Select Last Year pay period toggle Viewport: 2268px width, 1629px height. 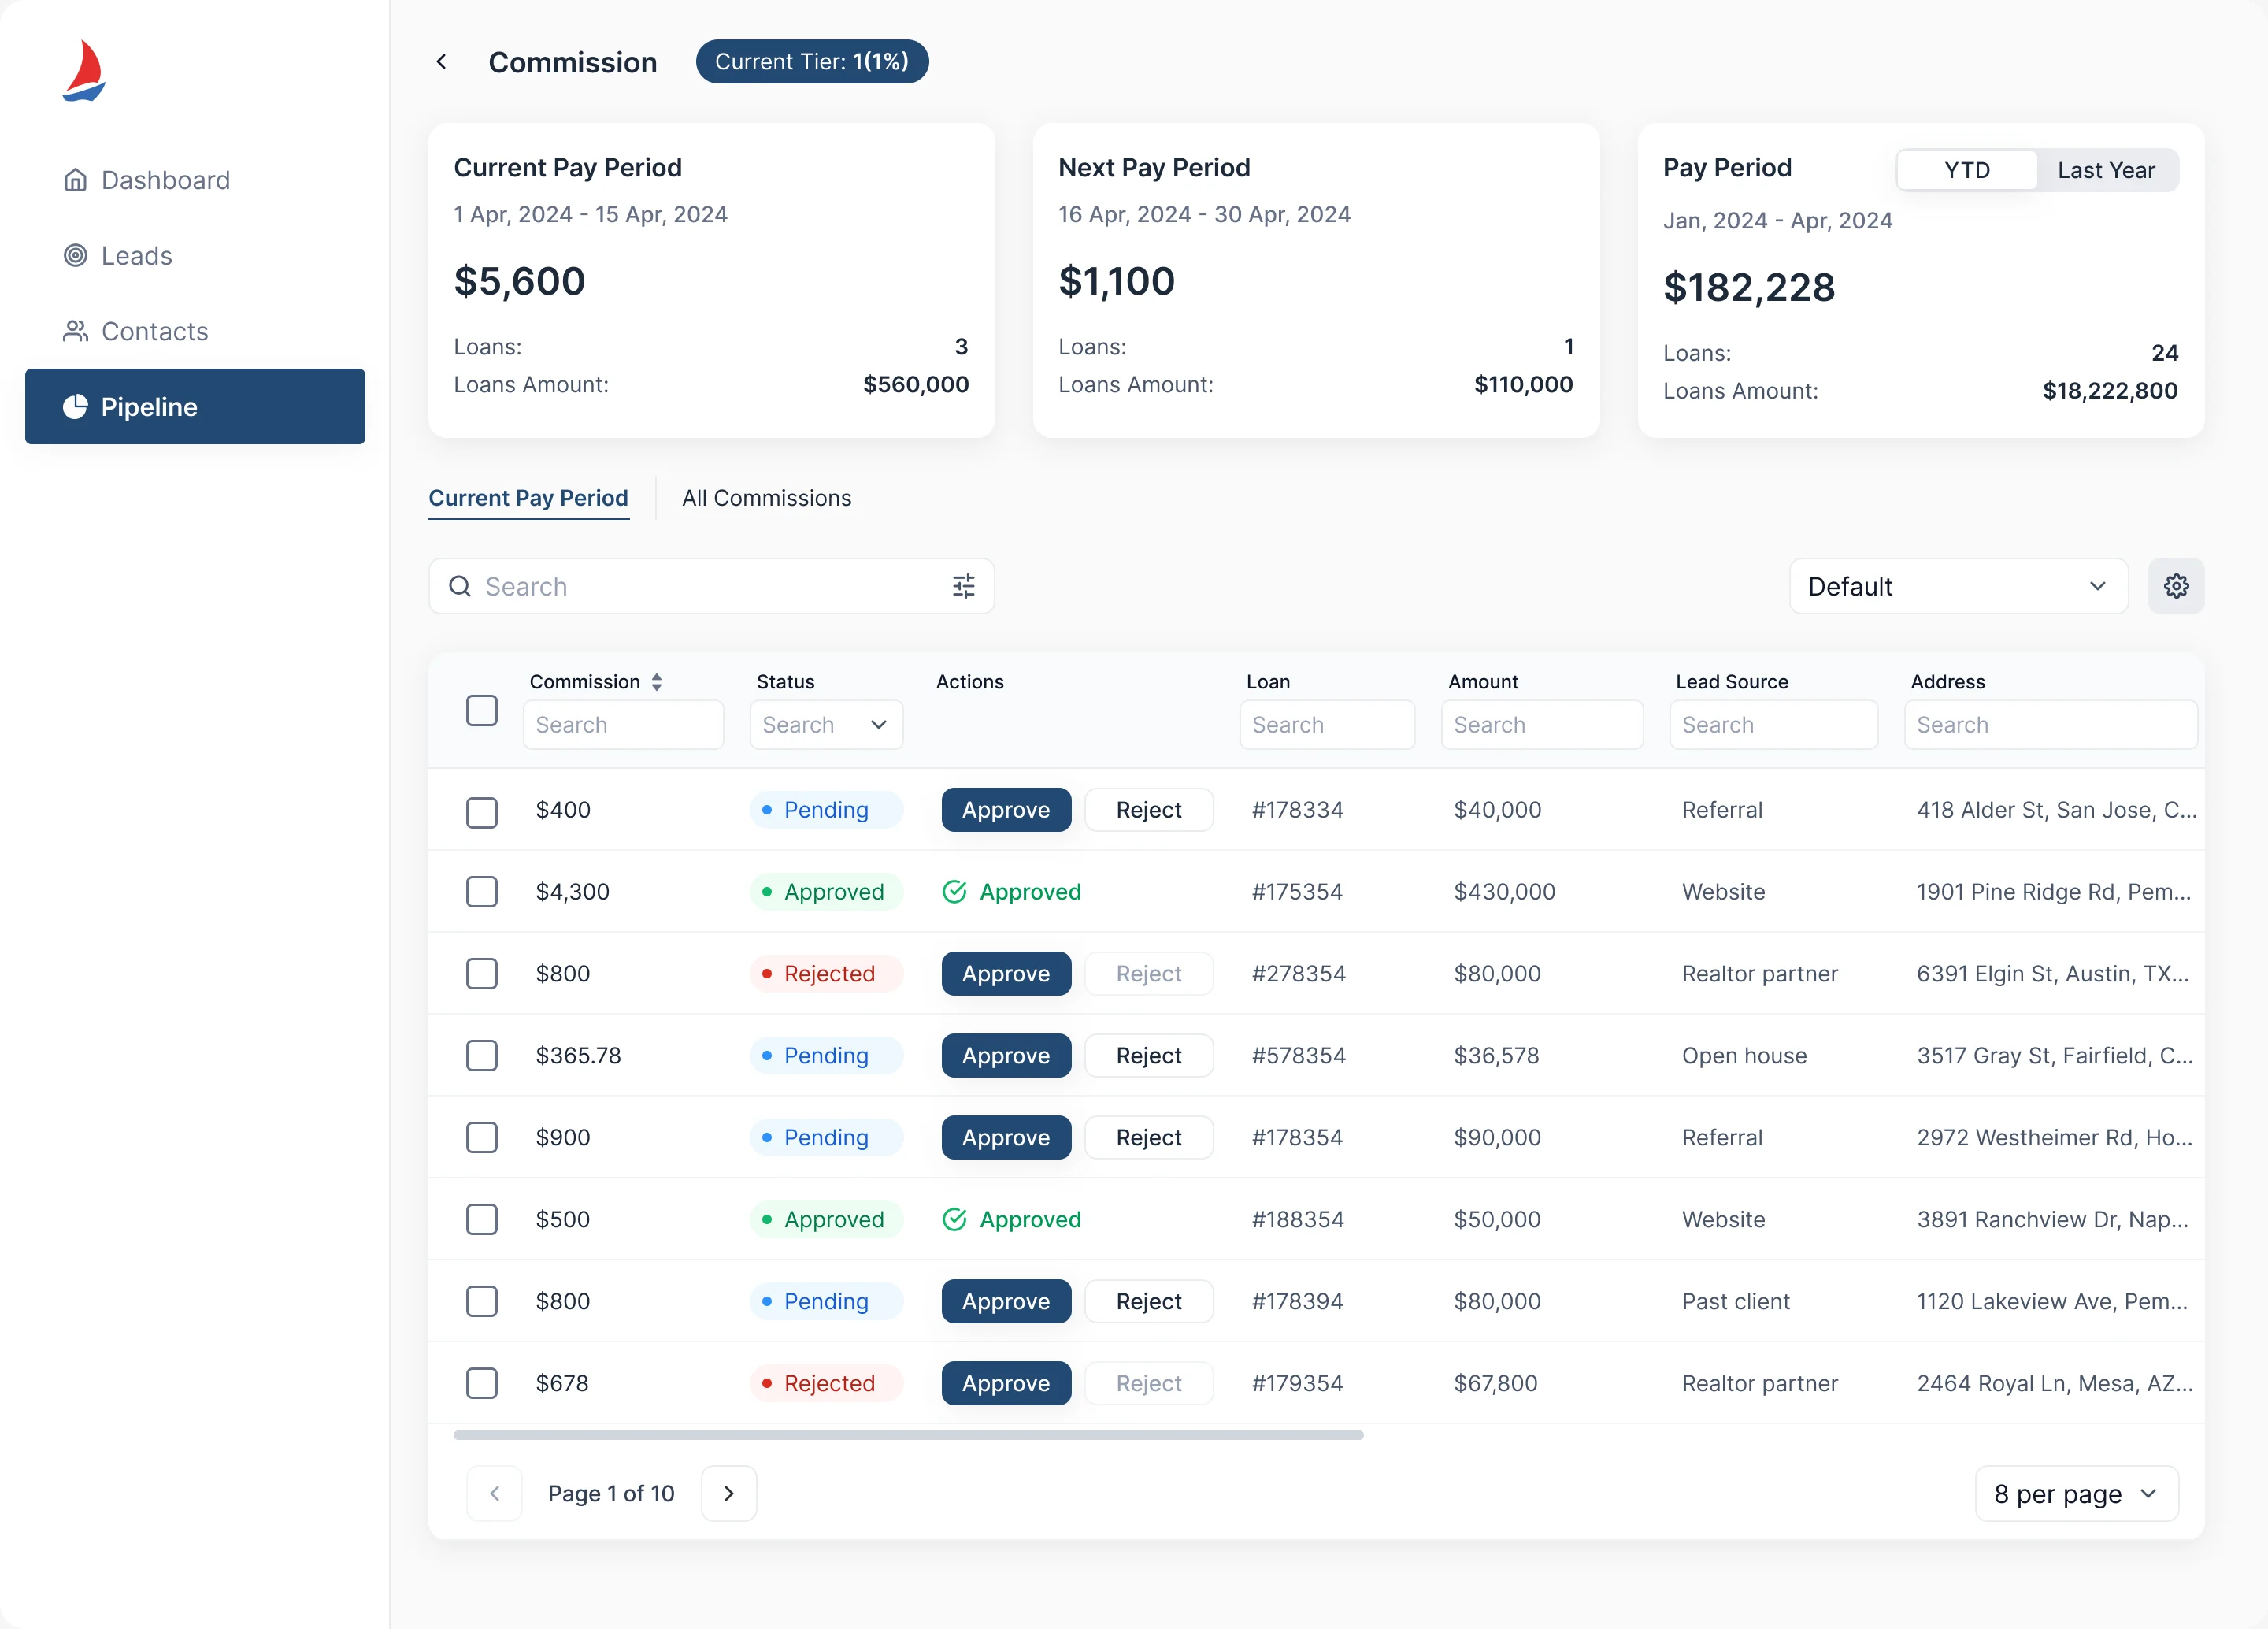pos(2106,170)
